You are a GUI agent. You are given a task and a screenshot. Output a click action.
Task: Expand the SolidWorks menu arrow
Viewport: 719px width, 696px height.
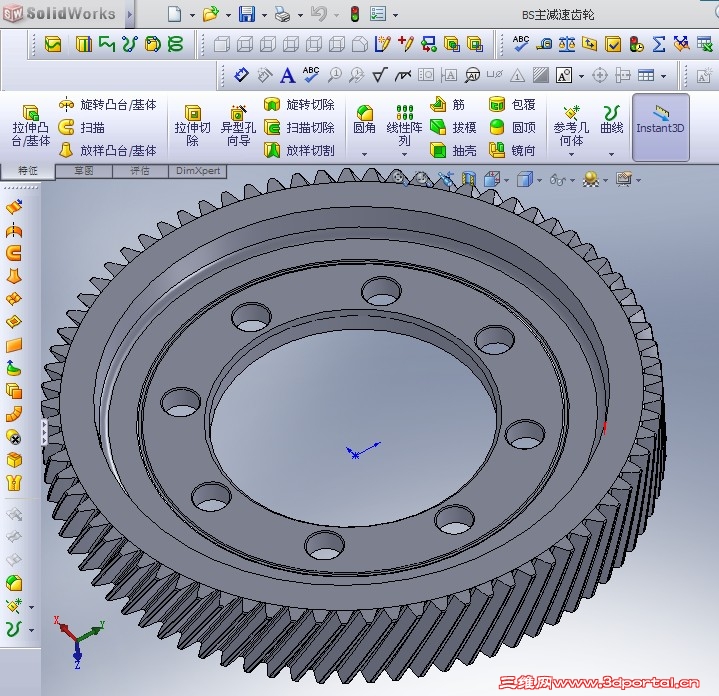tap(130, 14)
